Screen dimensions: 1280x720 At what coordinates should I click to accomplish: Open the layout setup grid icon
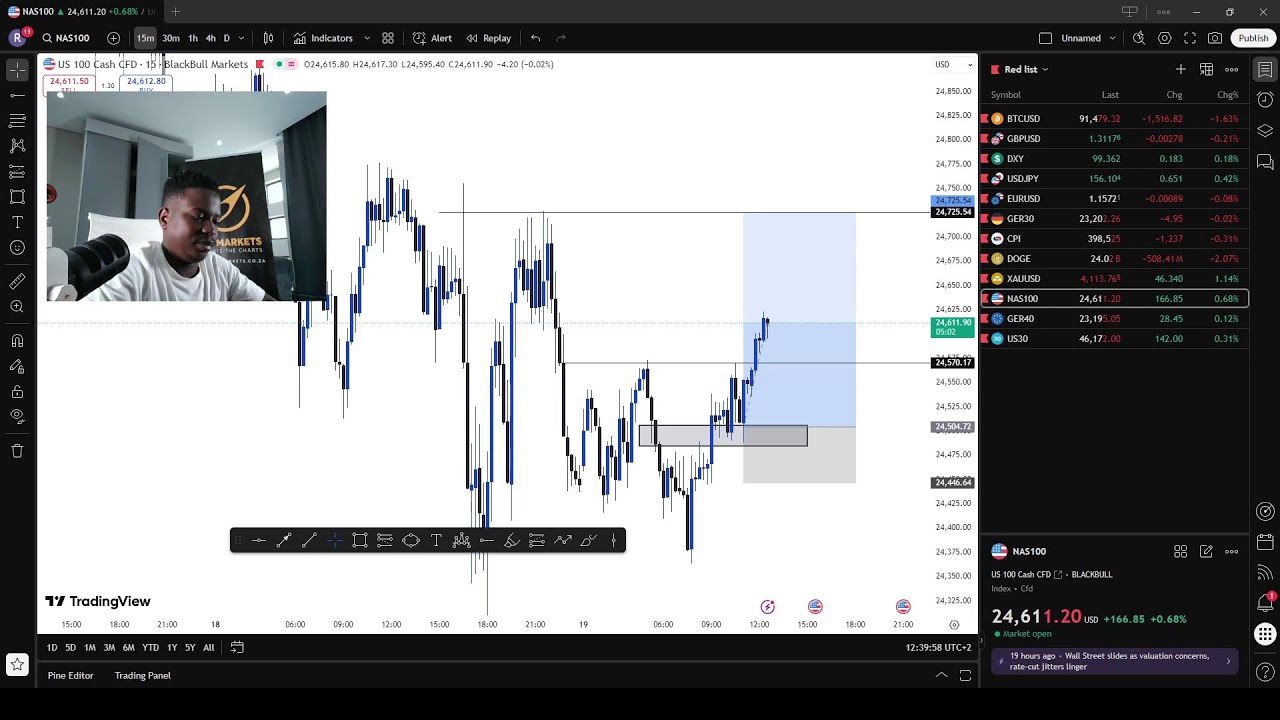pyautogui.click(x=388, y=38)
